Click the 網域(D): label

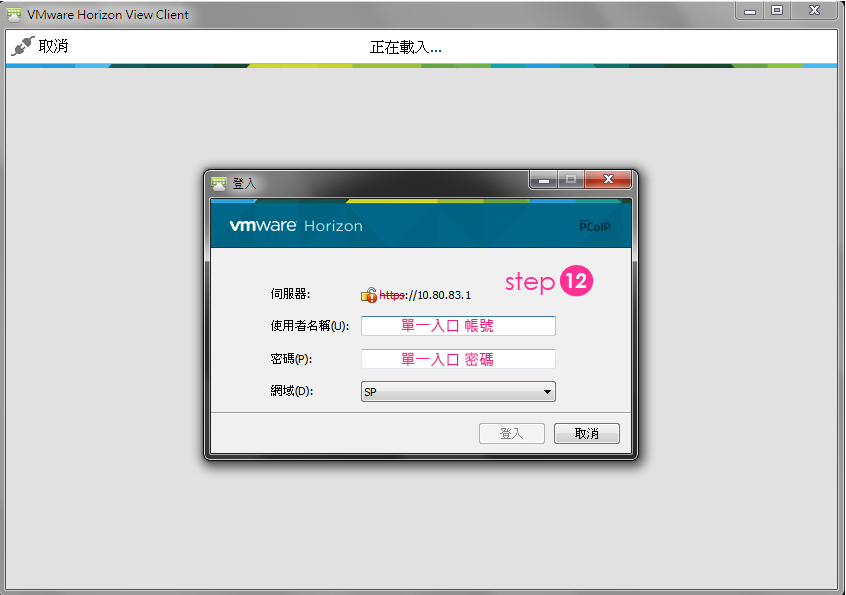(x=292, y=391)
